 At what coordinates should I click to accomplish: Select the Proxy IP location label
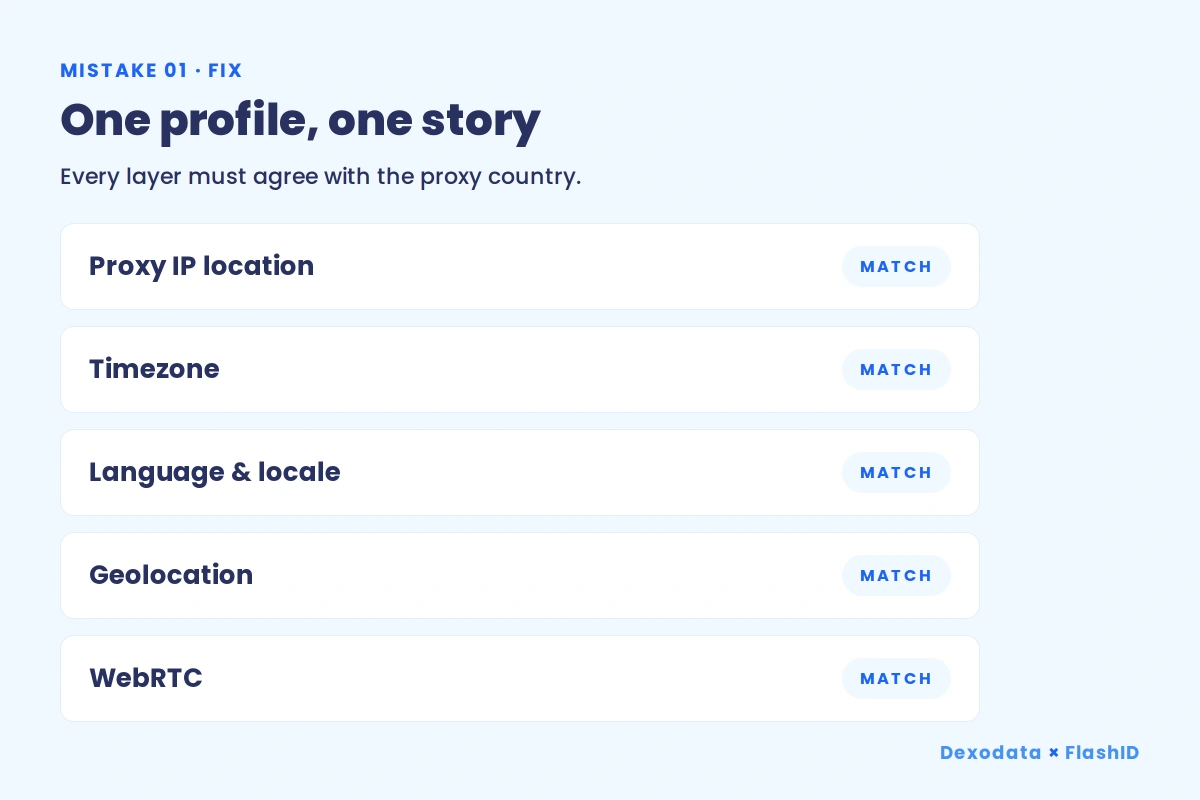click(201, 266)
